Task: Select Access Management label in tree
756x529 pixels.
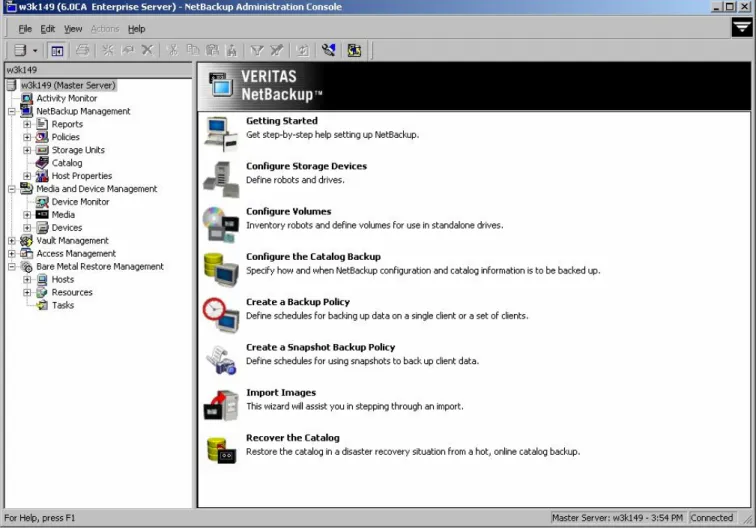Action: tap(76, 254)
